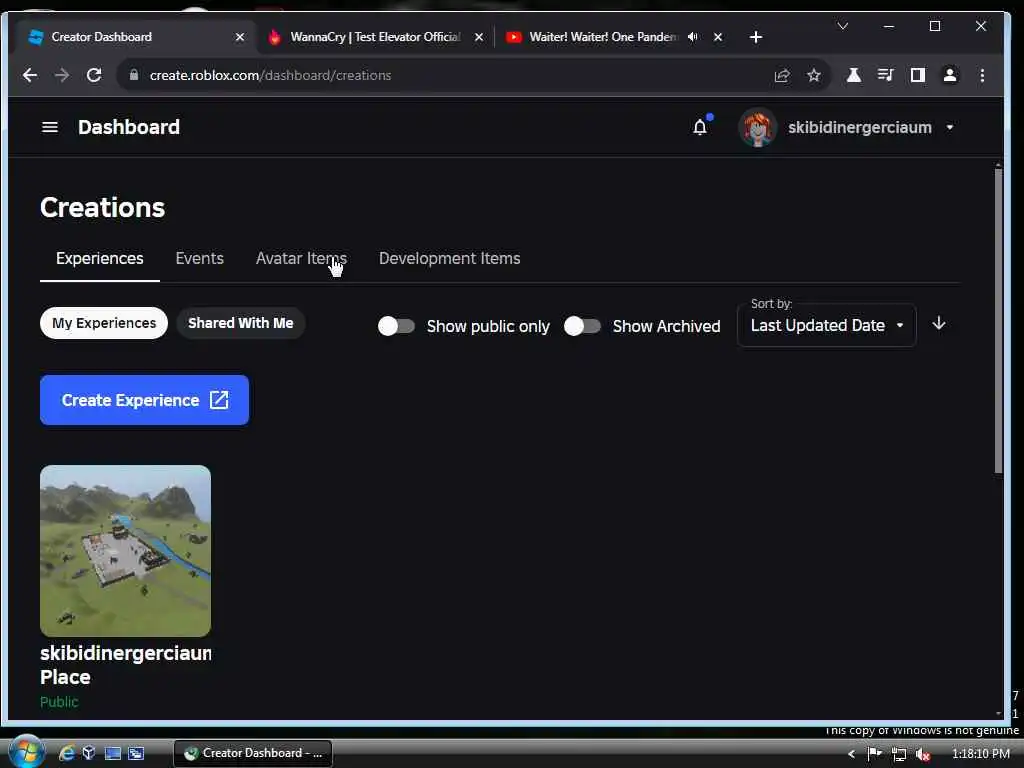This screenshot has width=1024, height=768.
Task: Close the Waiter! Waiter! YouTube tab
Action: [718, 37]
